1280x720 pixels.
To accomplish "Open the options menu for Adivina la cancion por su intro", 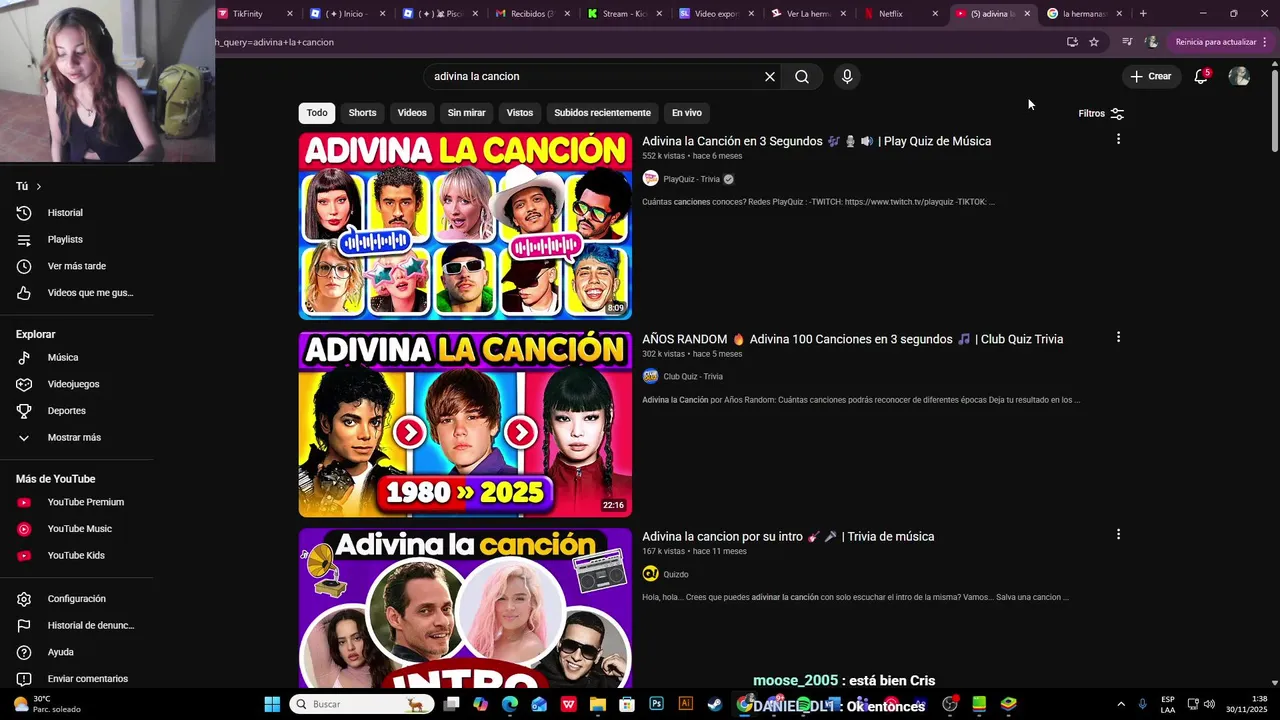I will [1118, 534].
